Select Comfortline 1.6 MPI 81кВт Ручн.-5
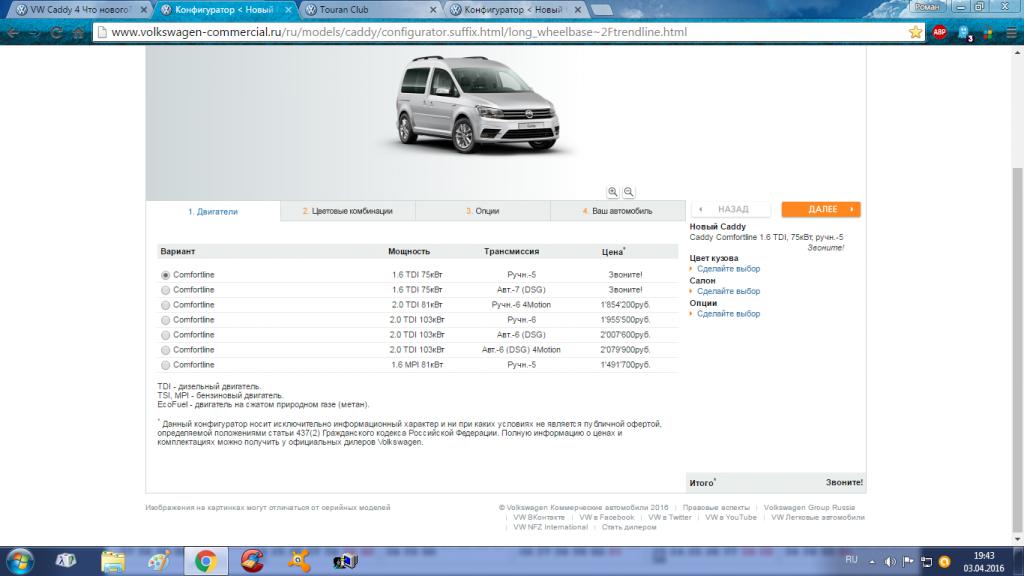Screen dimensions: 1024x576 point(165,366)
